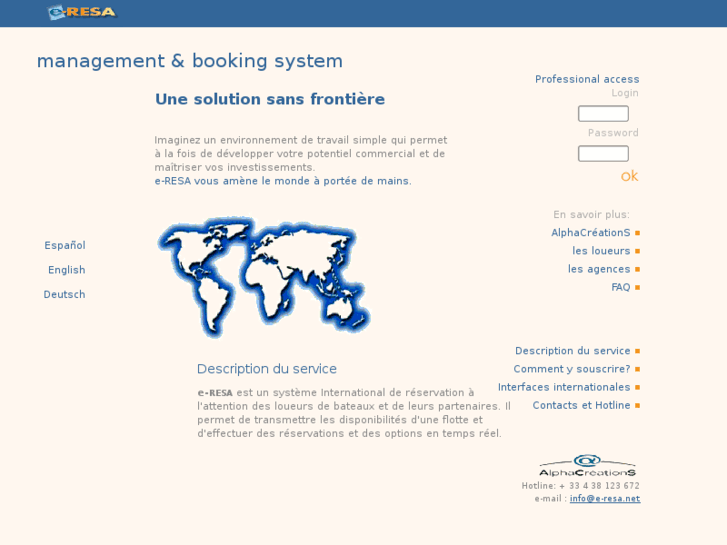Click orange bullet beside Contacts et Hotline
Viewport: 727px width, 545px height.
point(638,405)
